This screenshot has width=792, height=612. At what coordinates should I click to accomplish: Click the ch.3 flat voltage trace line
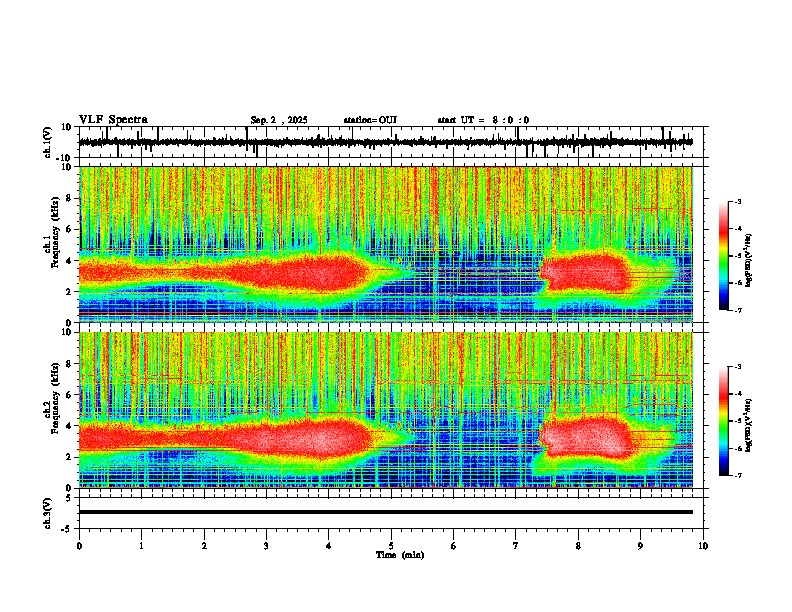click(x=386, y=512)
